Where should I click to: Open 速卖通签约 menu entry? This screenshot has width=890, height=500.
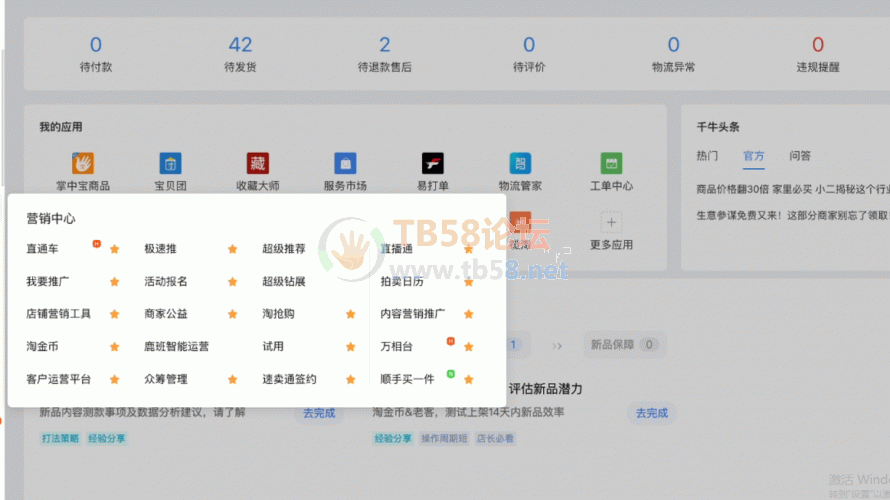coord(289,379)
